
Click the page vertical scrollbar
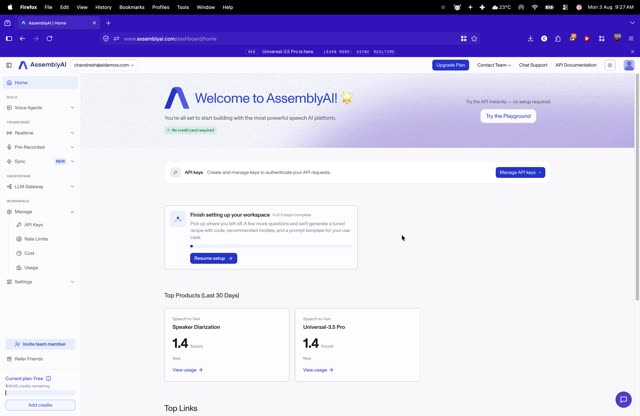pyautogui.click(x=637, y=188)
